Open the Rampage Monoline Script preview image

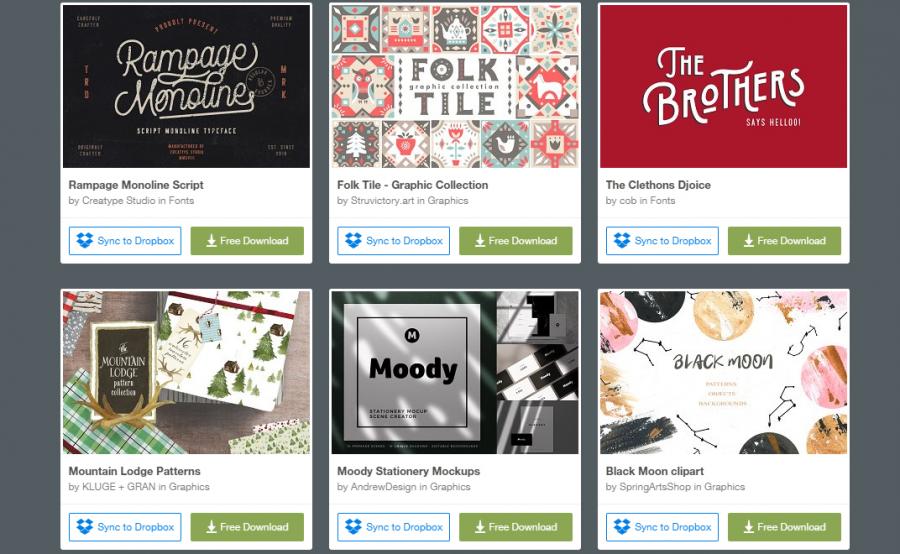click(186, 86)
